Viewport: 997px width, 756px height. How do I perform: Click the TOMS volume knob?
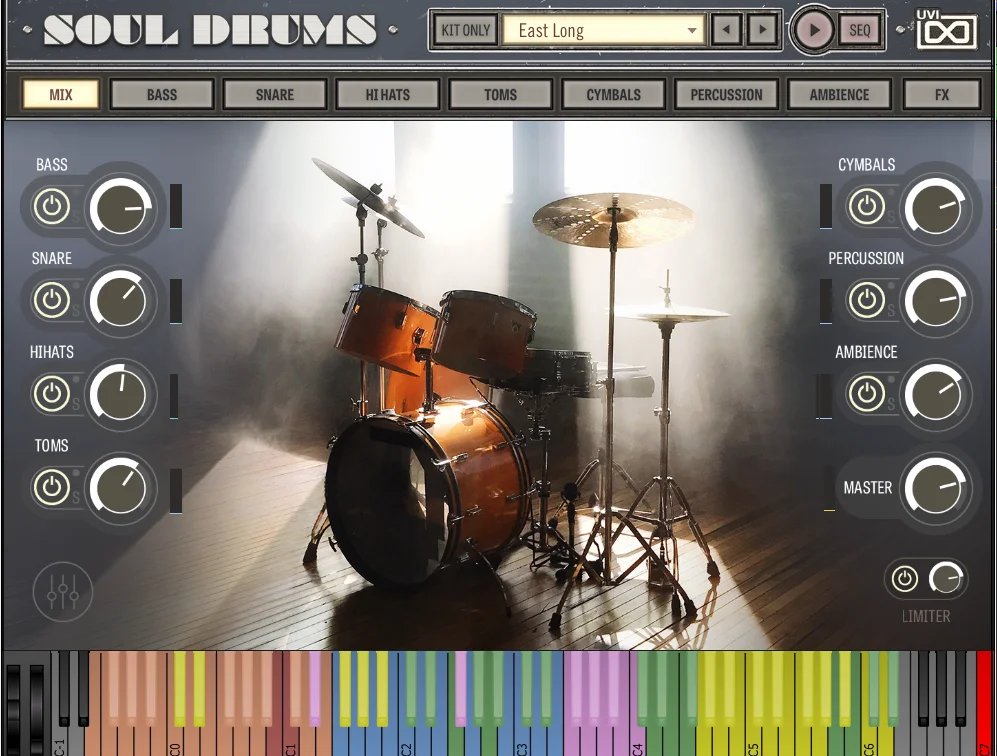120,488
